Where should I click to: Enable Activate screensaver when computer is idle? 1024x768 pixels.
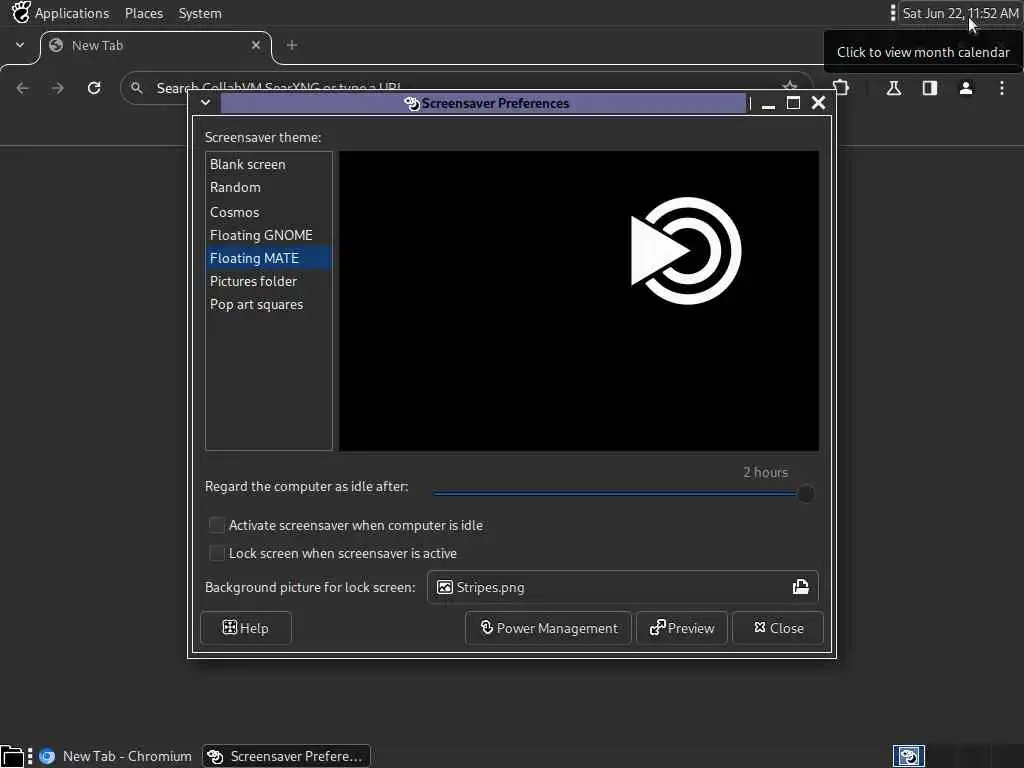coord(217,525)
